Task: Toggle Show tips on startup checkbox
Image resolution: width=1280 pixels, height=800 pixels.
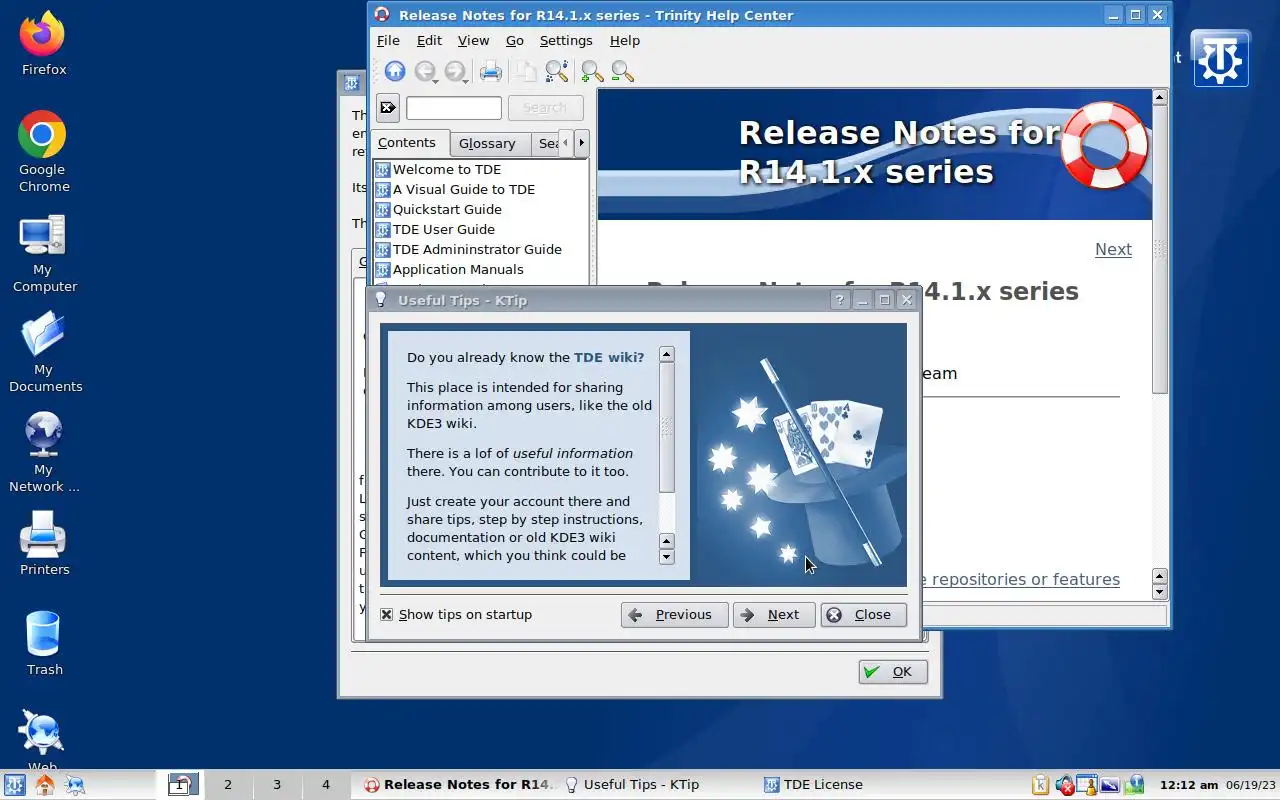Action: coord(386,614)
